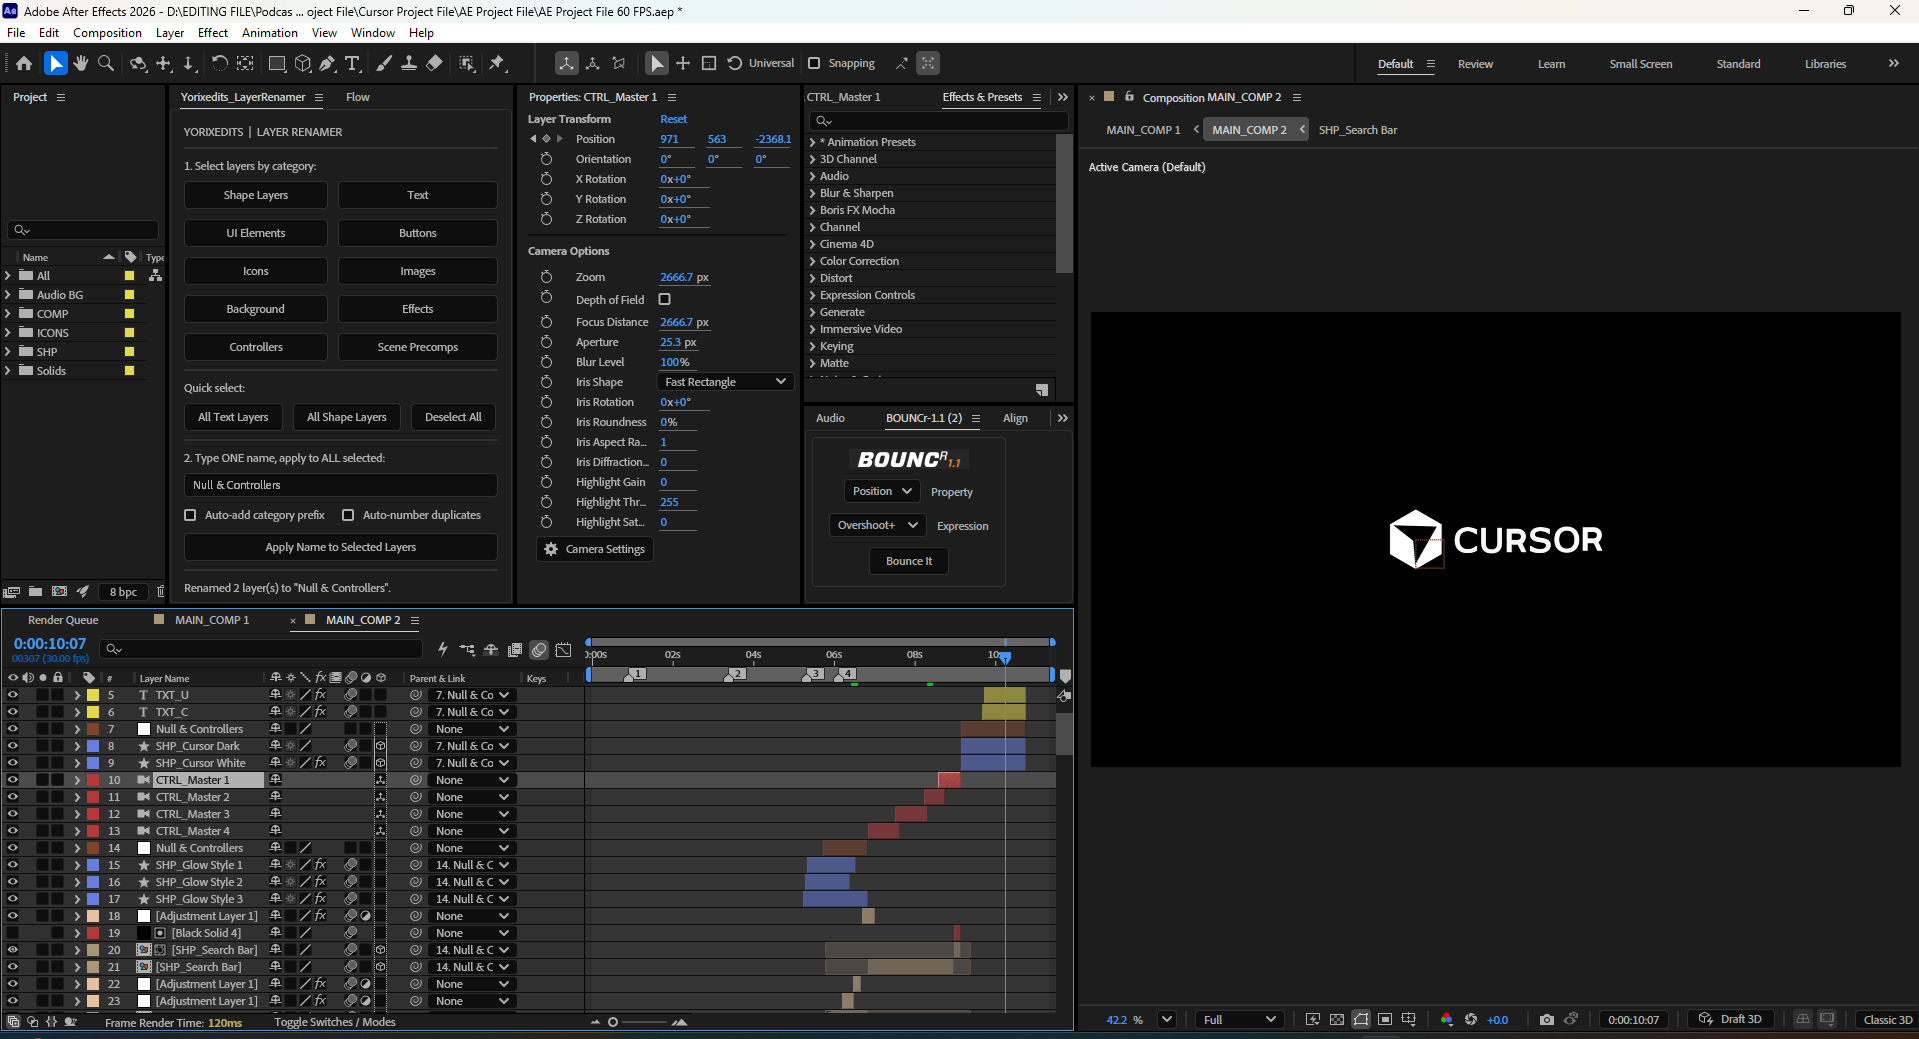Image resolution: width=1919 pixels, height=1039 pixels.
Task: Switch to the Review workspace
Action: pos(1475,64)
